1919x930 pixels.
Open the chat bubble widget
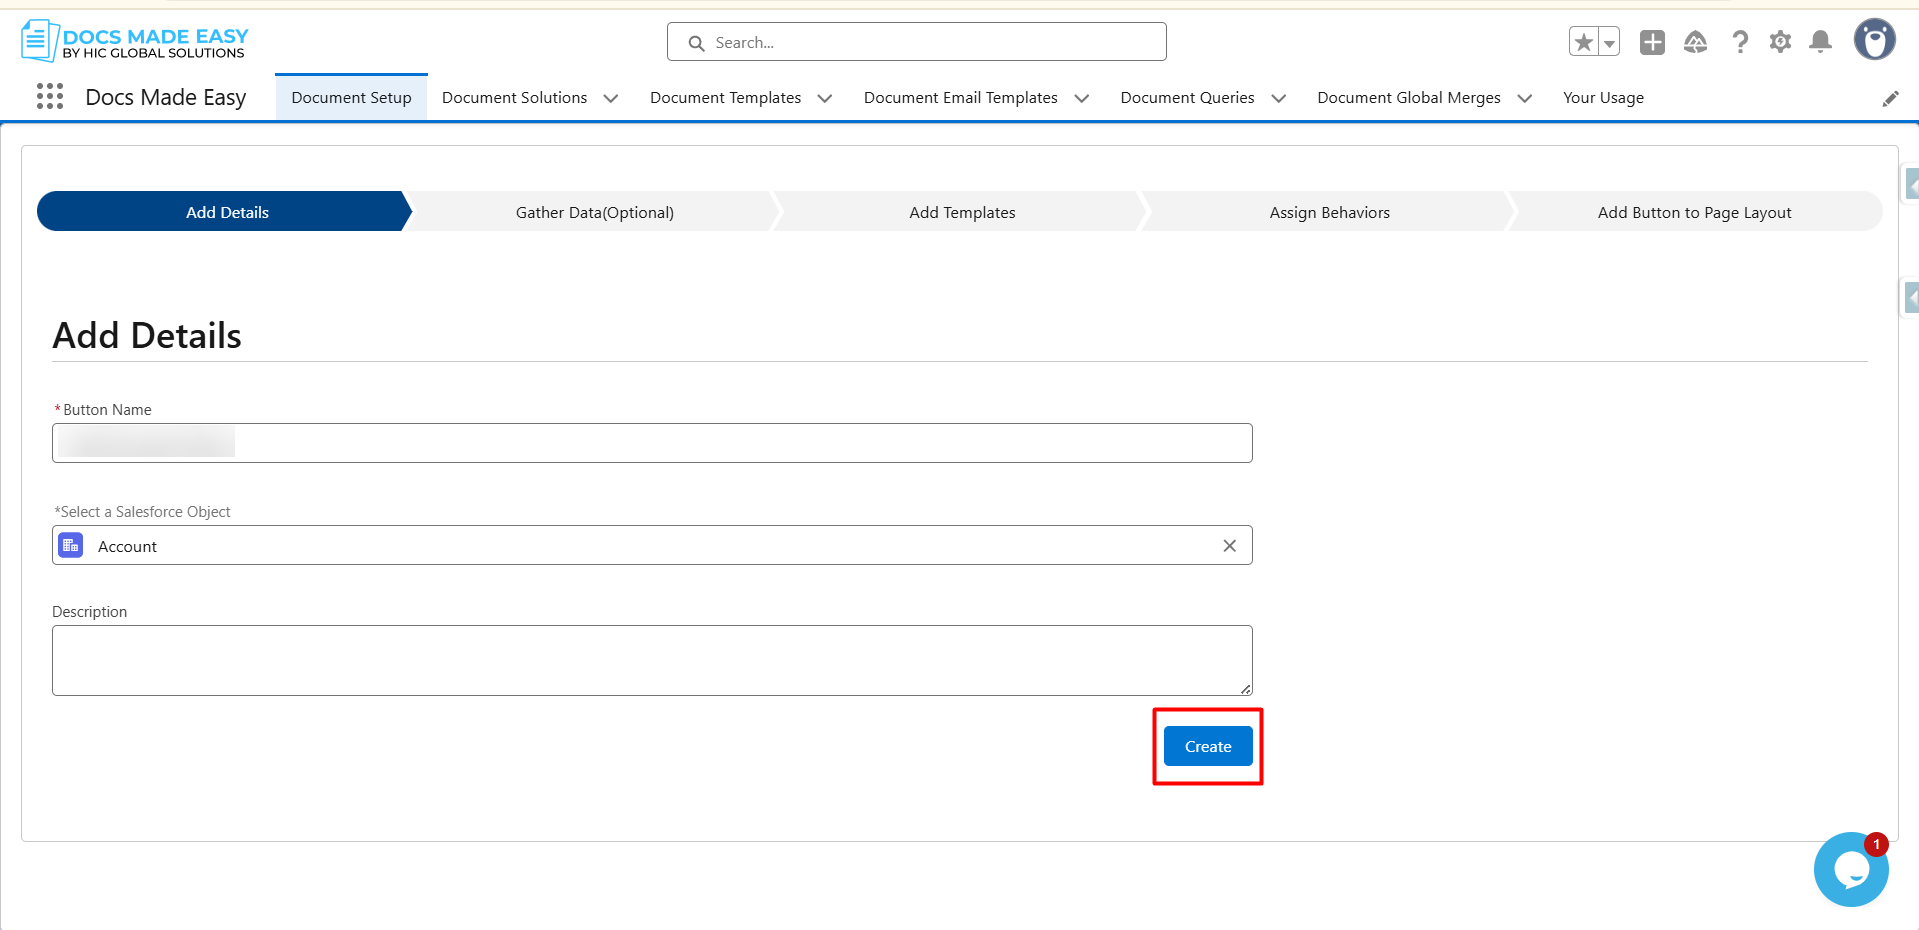click(1851, 870)
